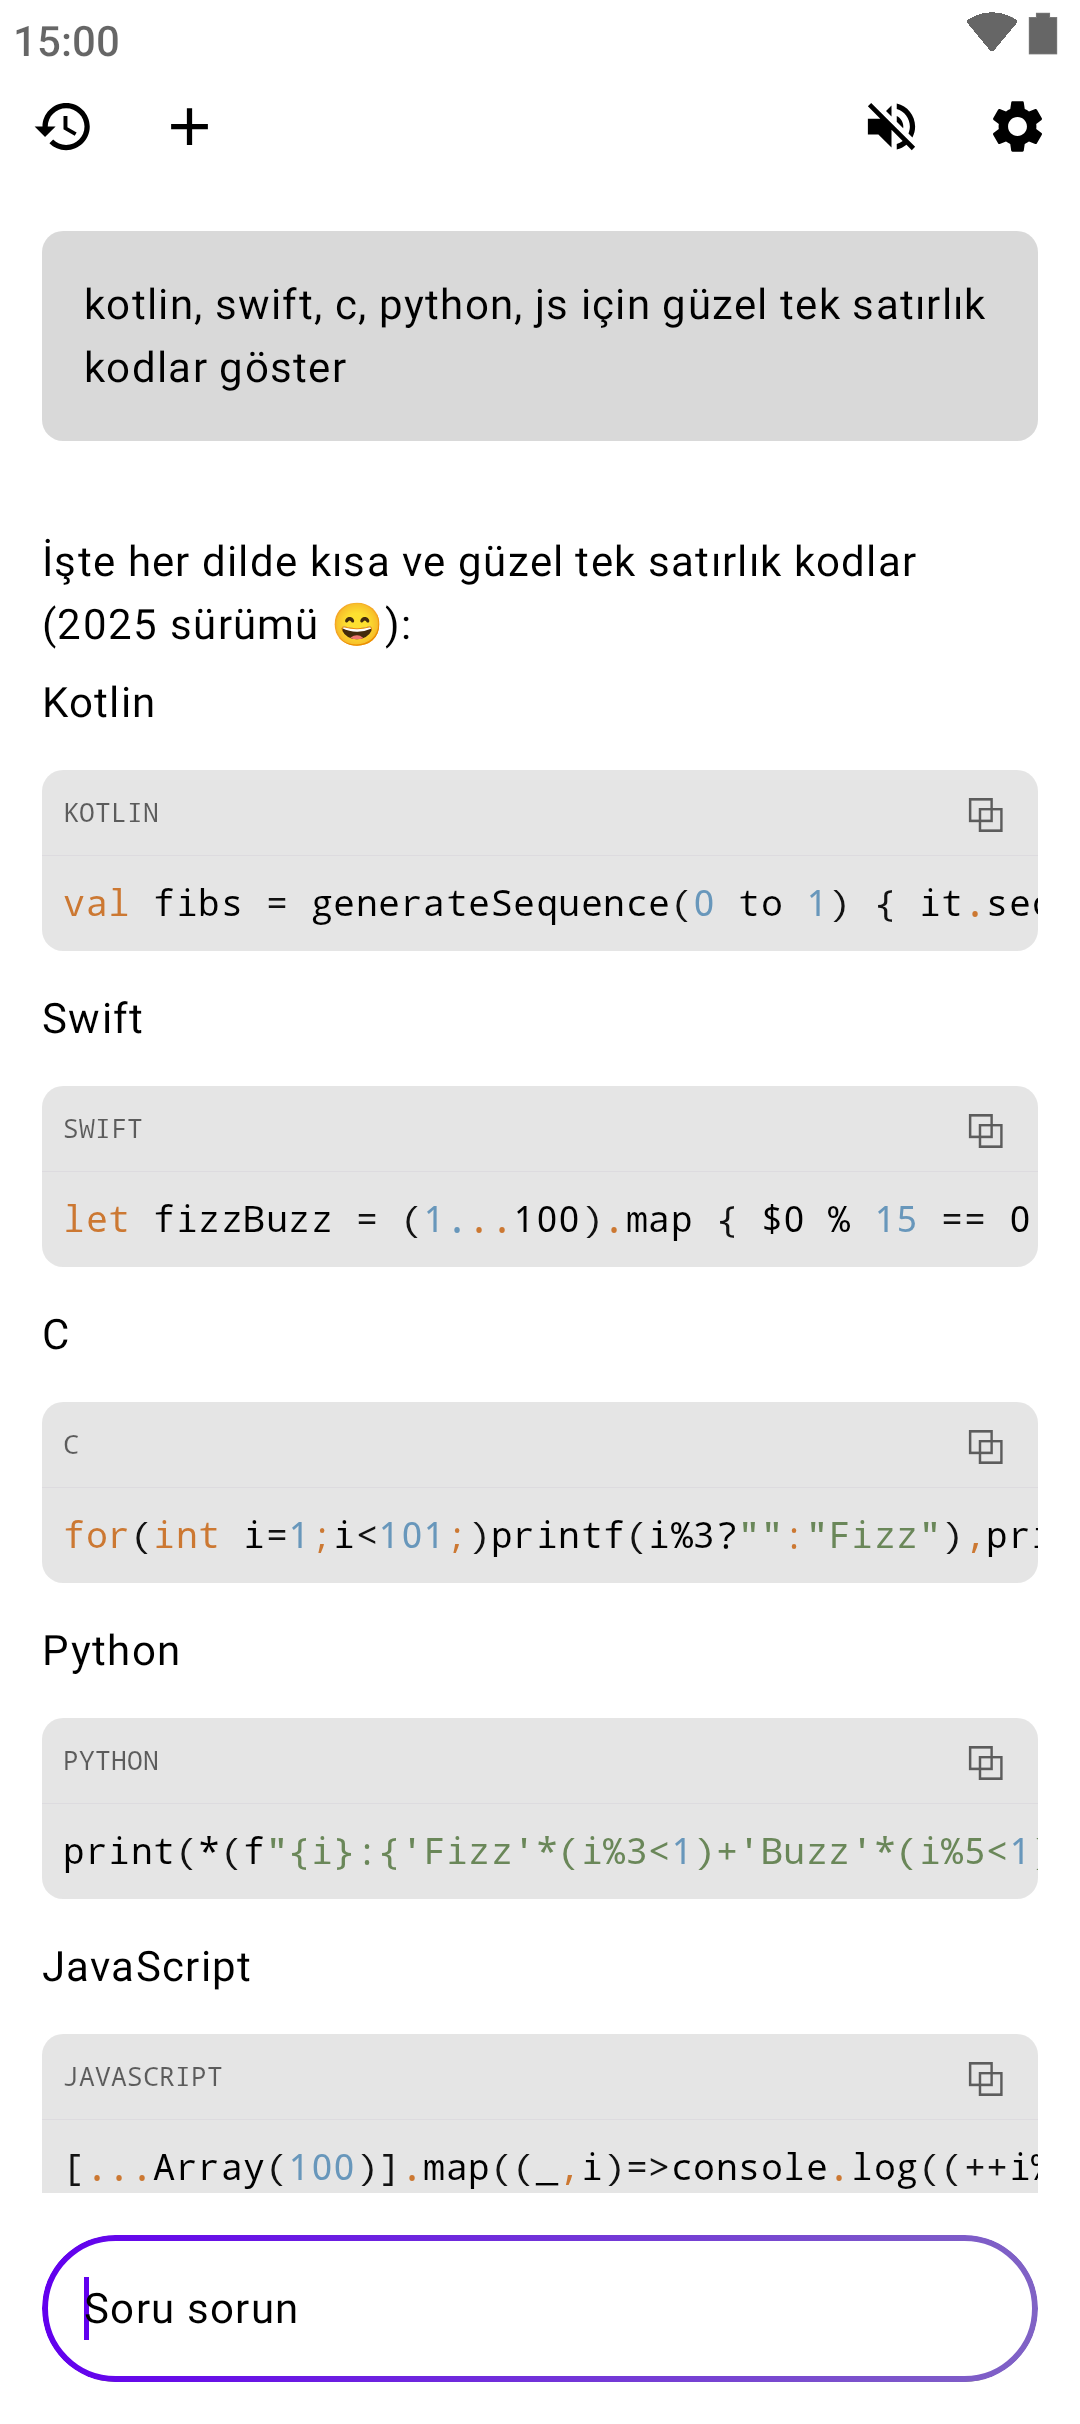Copy the Python code block
This screenshot has height=2424, width=1080.
(985, 1762)
